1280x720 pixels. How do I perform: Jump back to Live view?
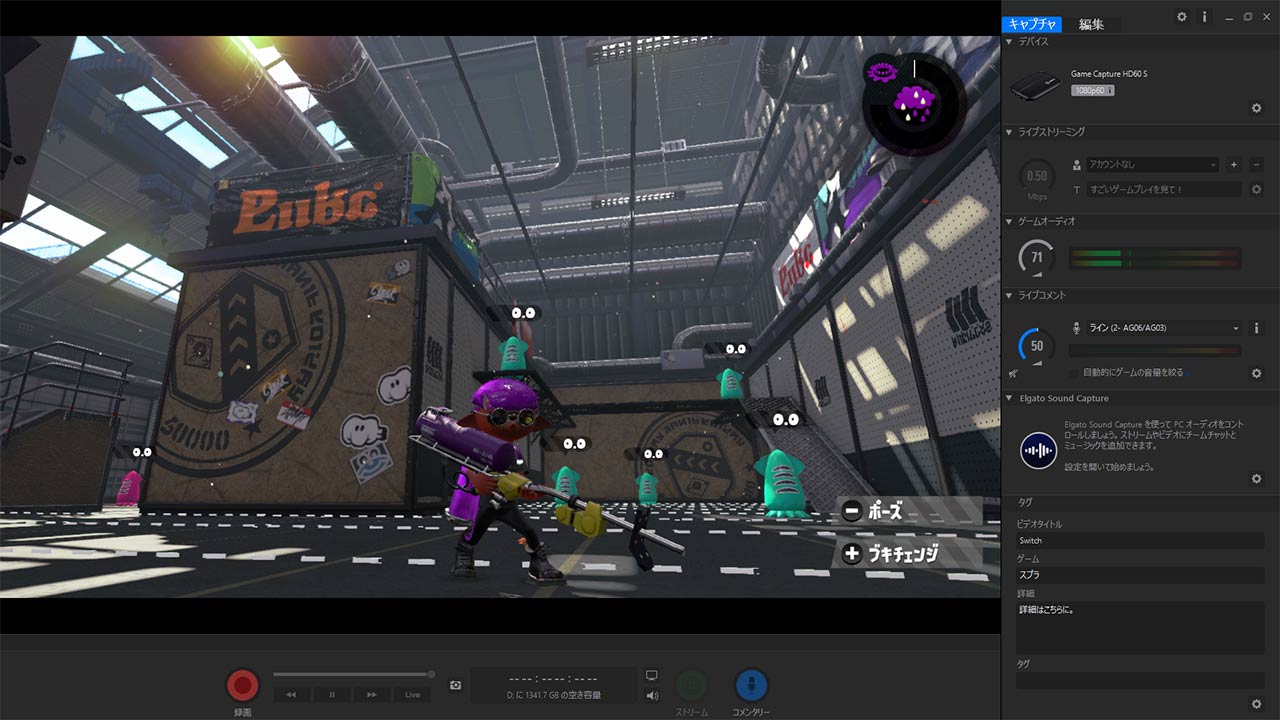point(412,694)
